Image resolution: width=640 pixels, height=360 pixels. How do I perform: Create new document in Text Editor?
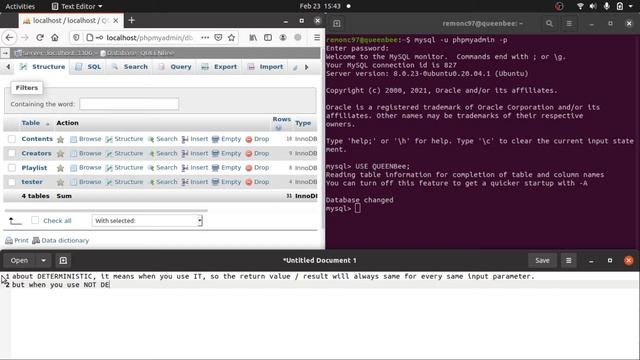[x=63, y=260]
